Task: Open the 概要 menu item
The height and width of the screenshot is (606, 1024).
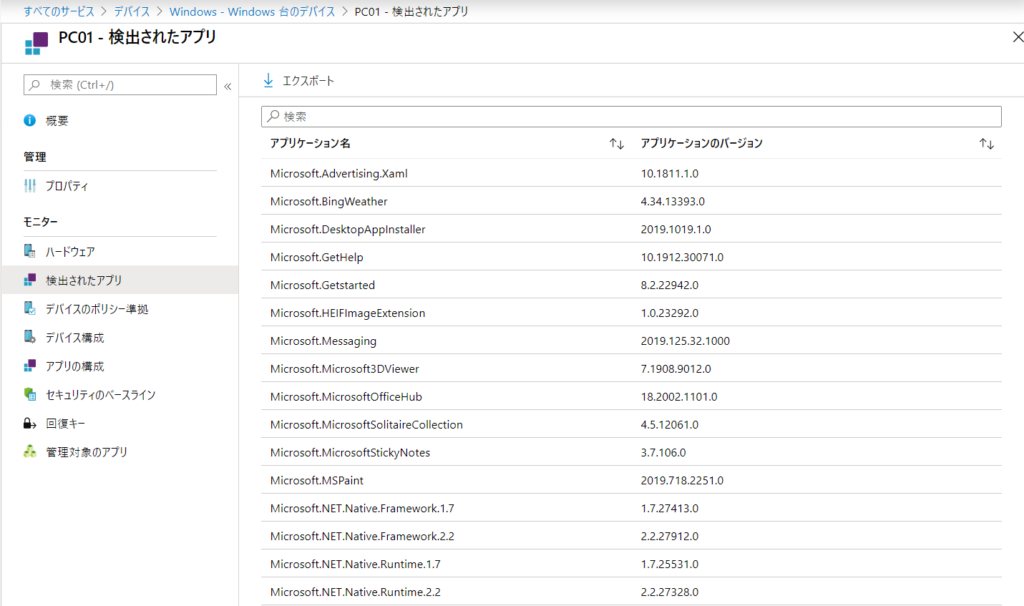Action: [120, 121]
